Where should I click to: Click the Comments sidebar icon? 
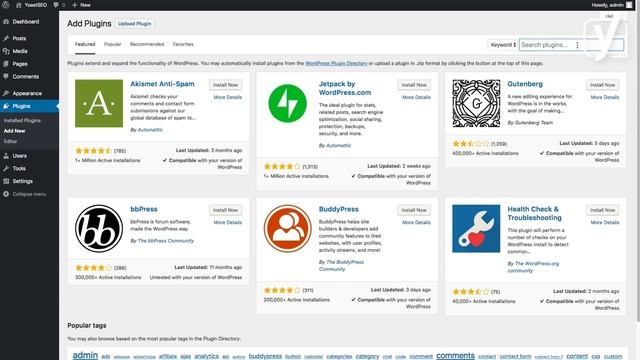click(x=6, y=76)
